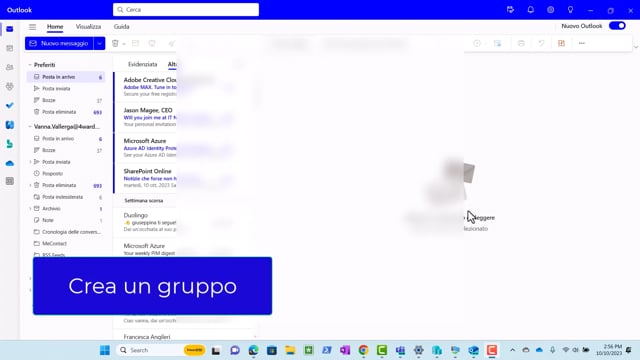Click the Snooze clock icon in toolbar
The image size is (640, 360).
(x=477, y=43)
